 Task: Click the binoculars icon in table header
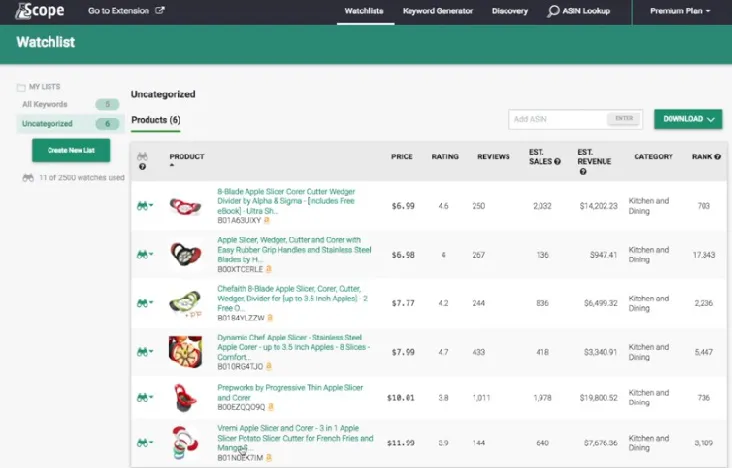[x=141, y=157]
